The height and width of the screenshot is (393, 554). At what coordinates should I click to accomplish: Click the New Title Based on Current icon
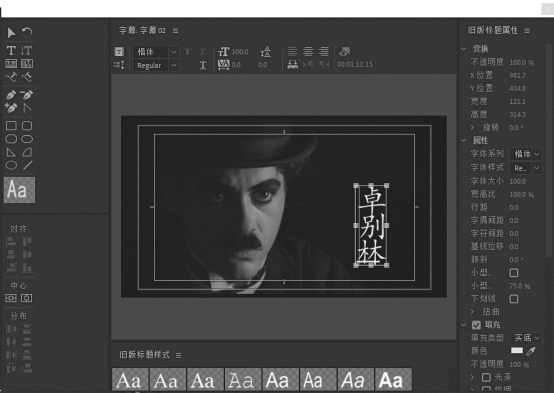119,52
